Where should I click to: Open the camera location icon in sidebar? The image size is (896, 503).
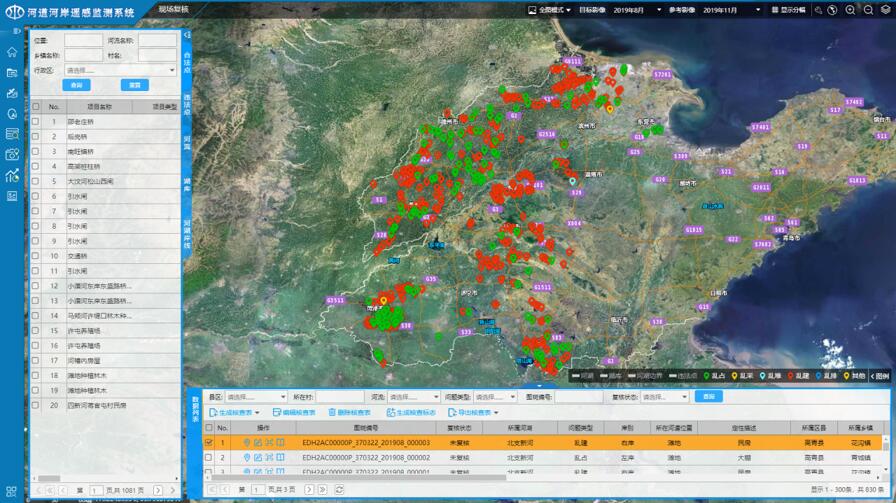click(x=12, y=154)
